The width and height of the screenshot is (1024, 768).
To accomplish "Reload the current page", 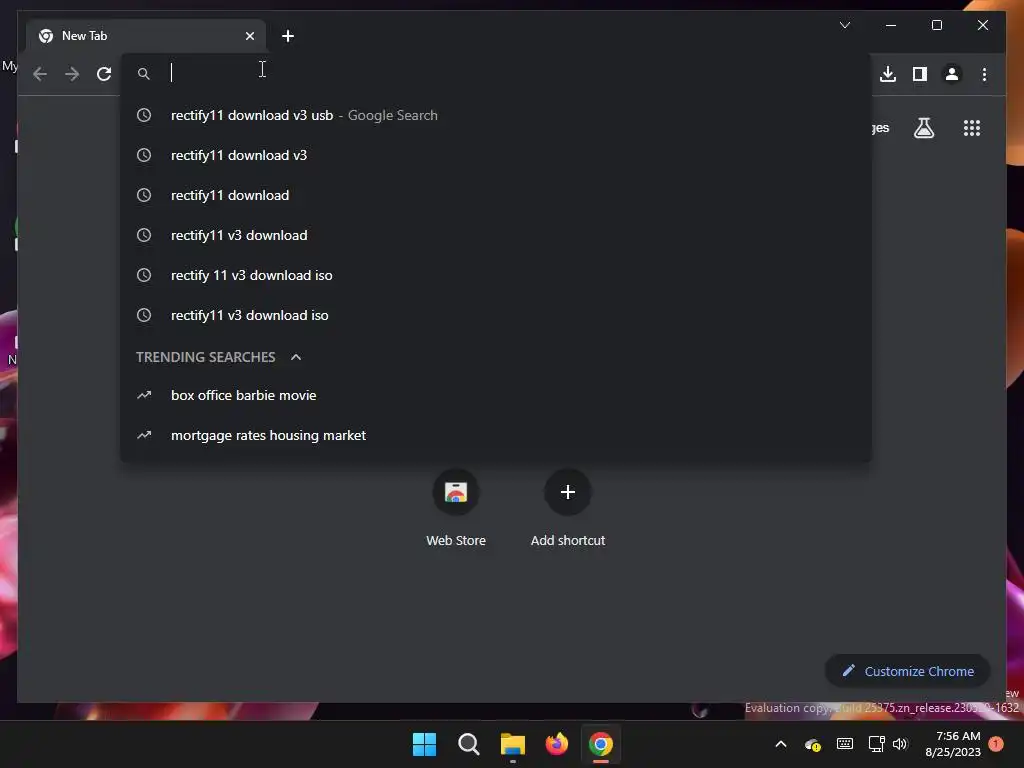I will [104, 74].
